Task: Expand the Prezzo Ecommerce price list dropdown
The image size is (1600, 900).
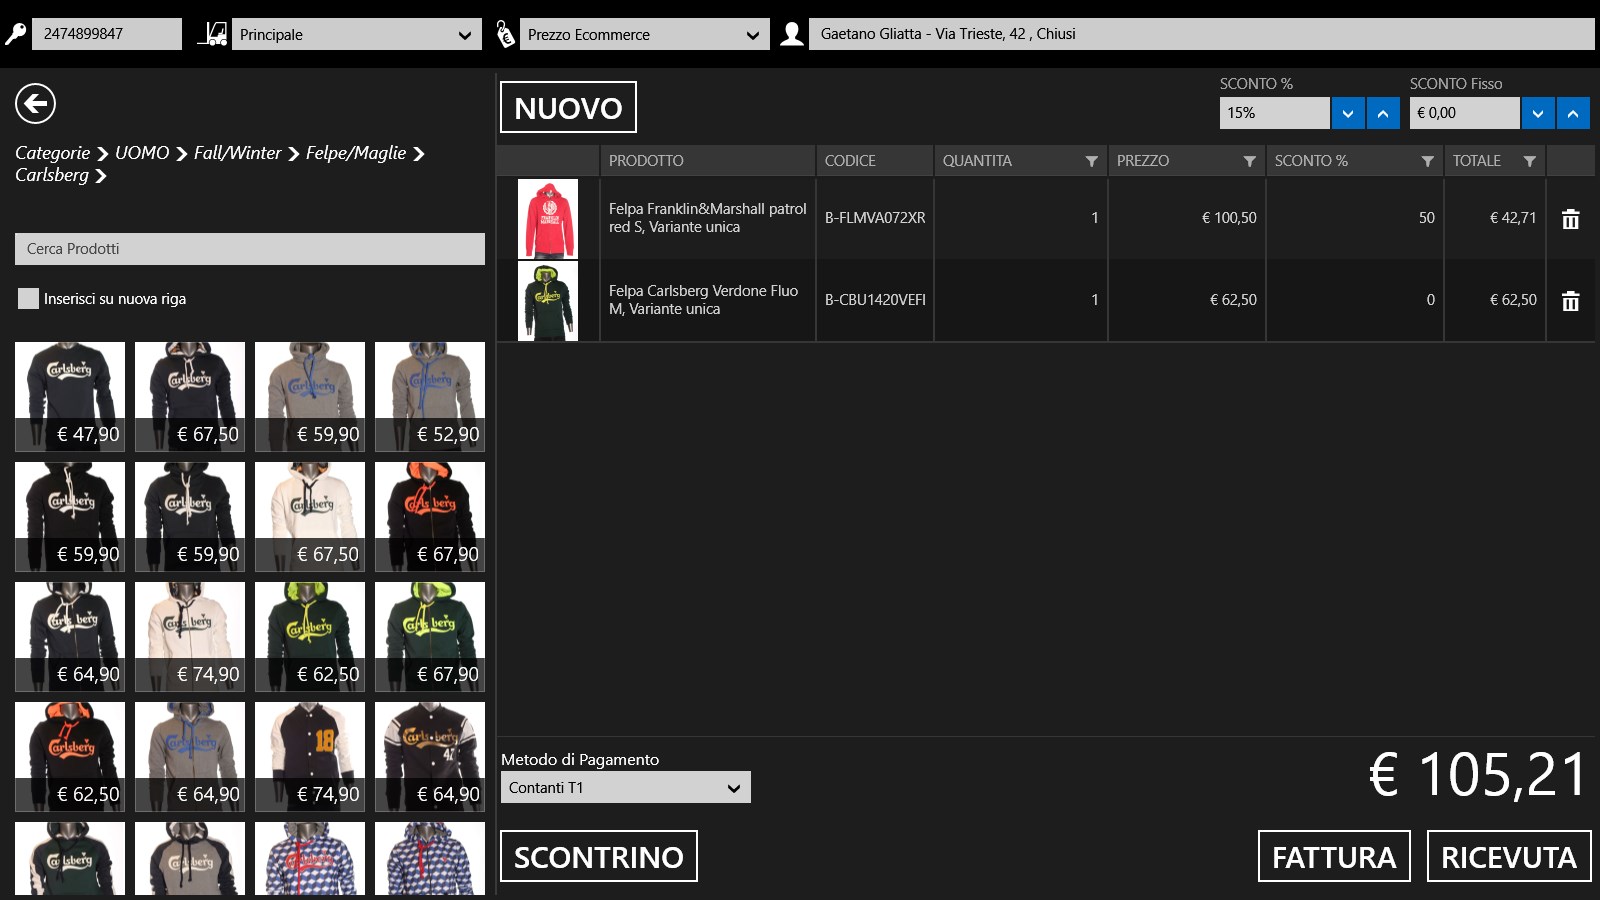Action: tap(644, 34)
